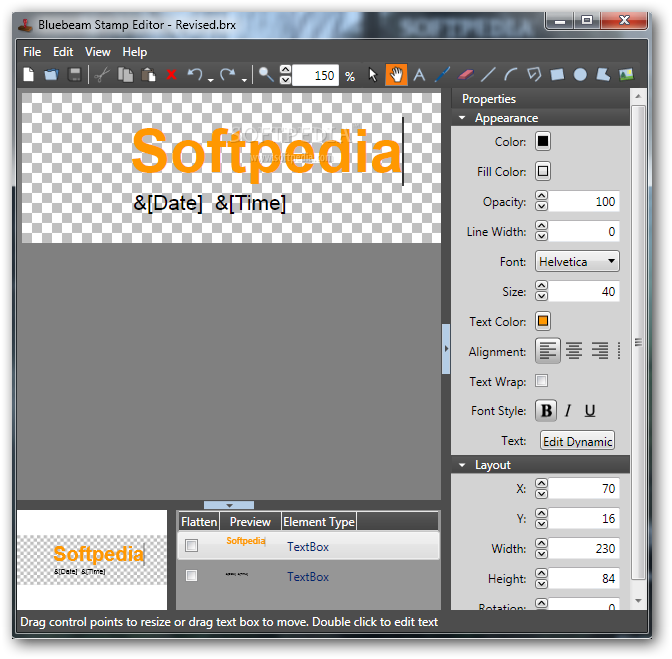Select the Pan hand tool
Screen dimensions: 672x659
click(x=396, y=75)
